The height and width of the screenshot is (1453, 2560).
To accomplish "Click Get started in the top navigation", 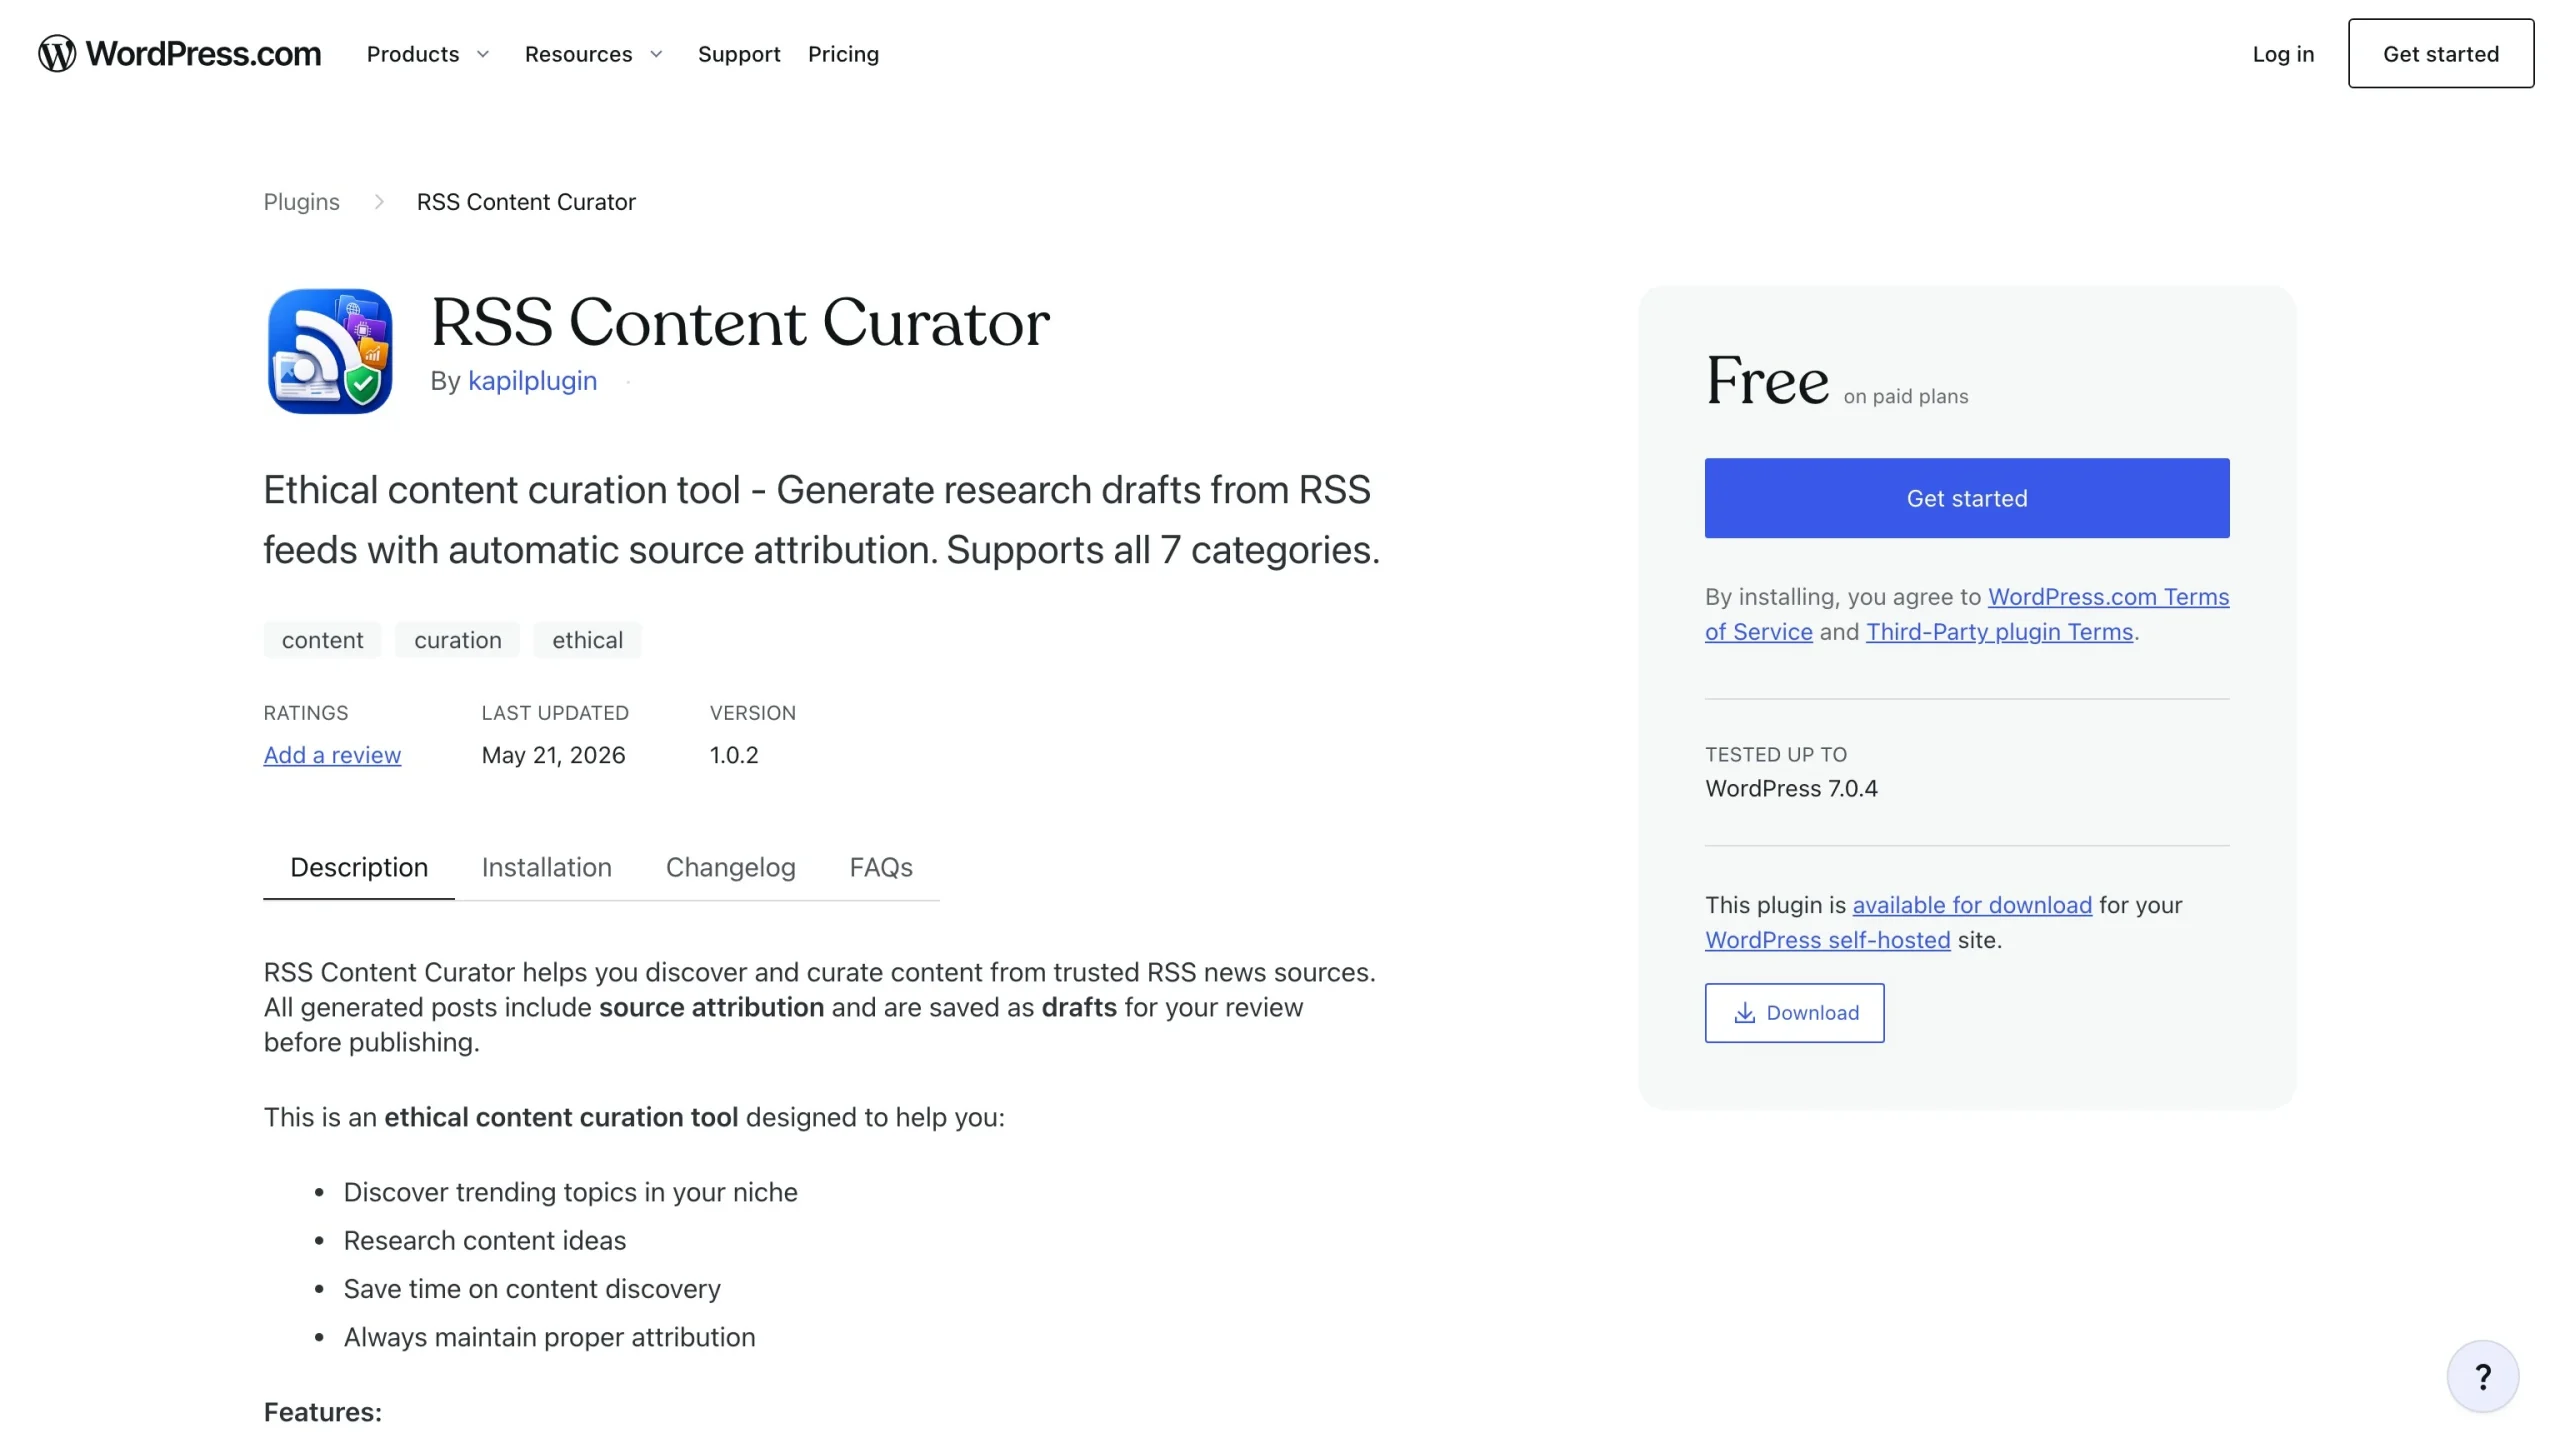I will 2440,54.
